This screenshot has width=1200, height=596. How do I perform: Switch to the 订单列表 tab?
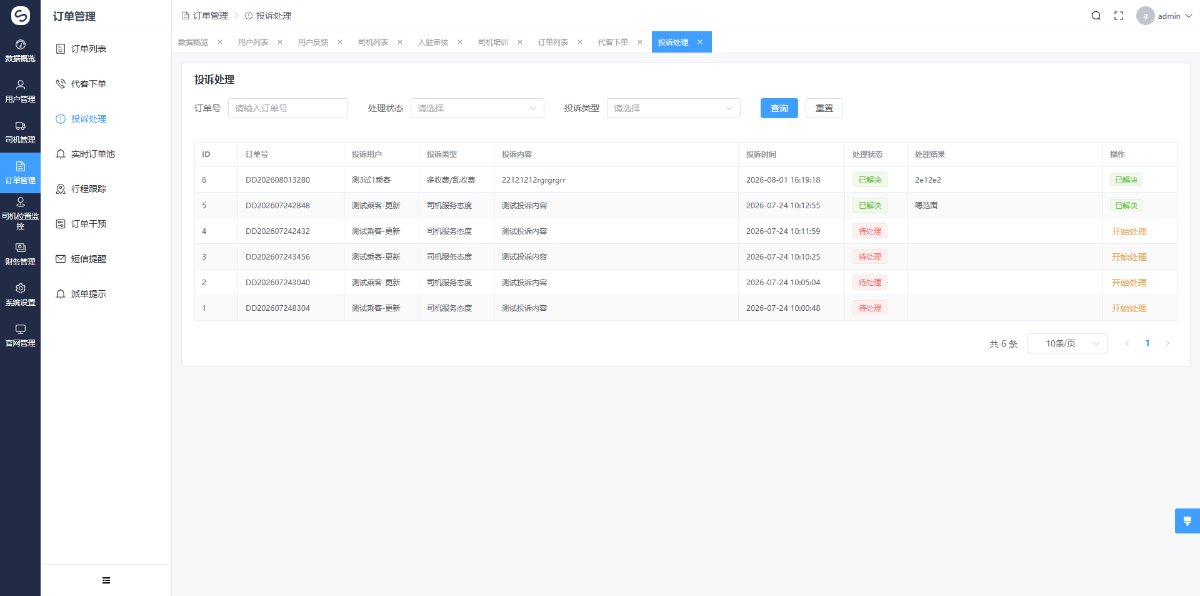click(x=553, y=42)
